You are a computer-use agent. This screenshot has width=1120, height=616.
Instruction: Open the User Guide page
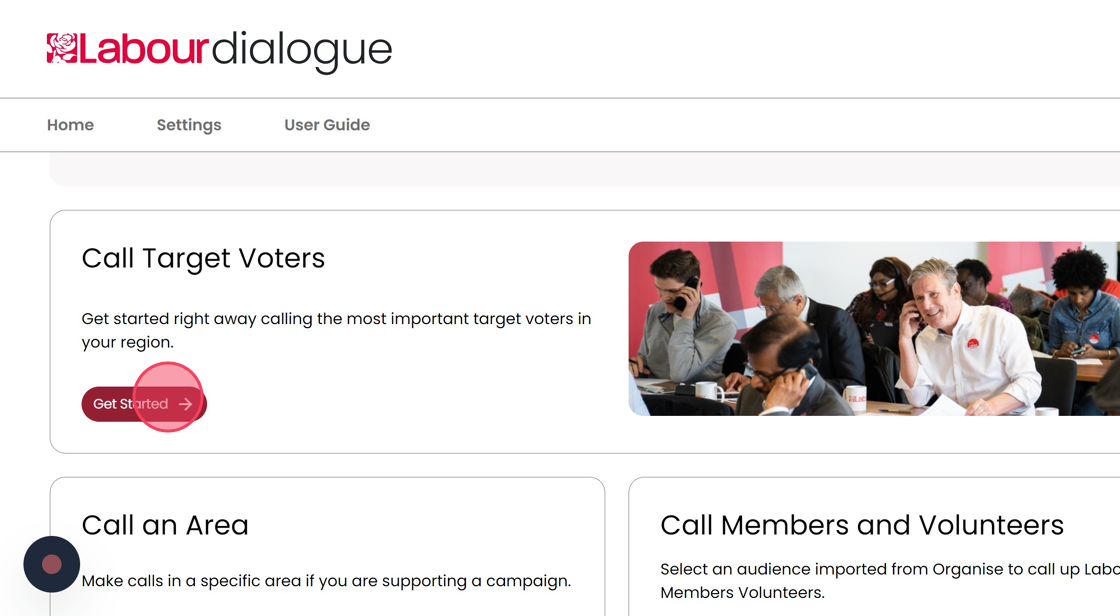click(x=327, y=125)
